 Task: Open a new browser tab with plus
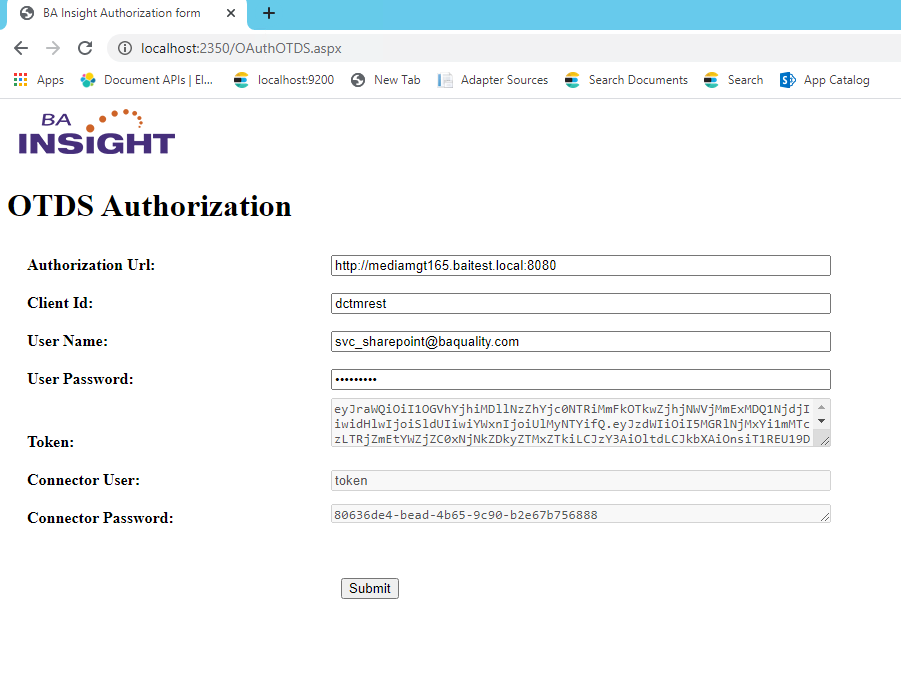[269, 13]
